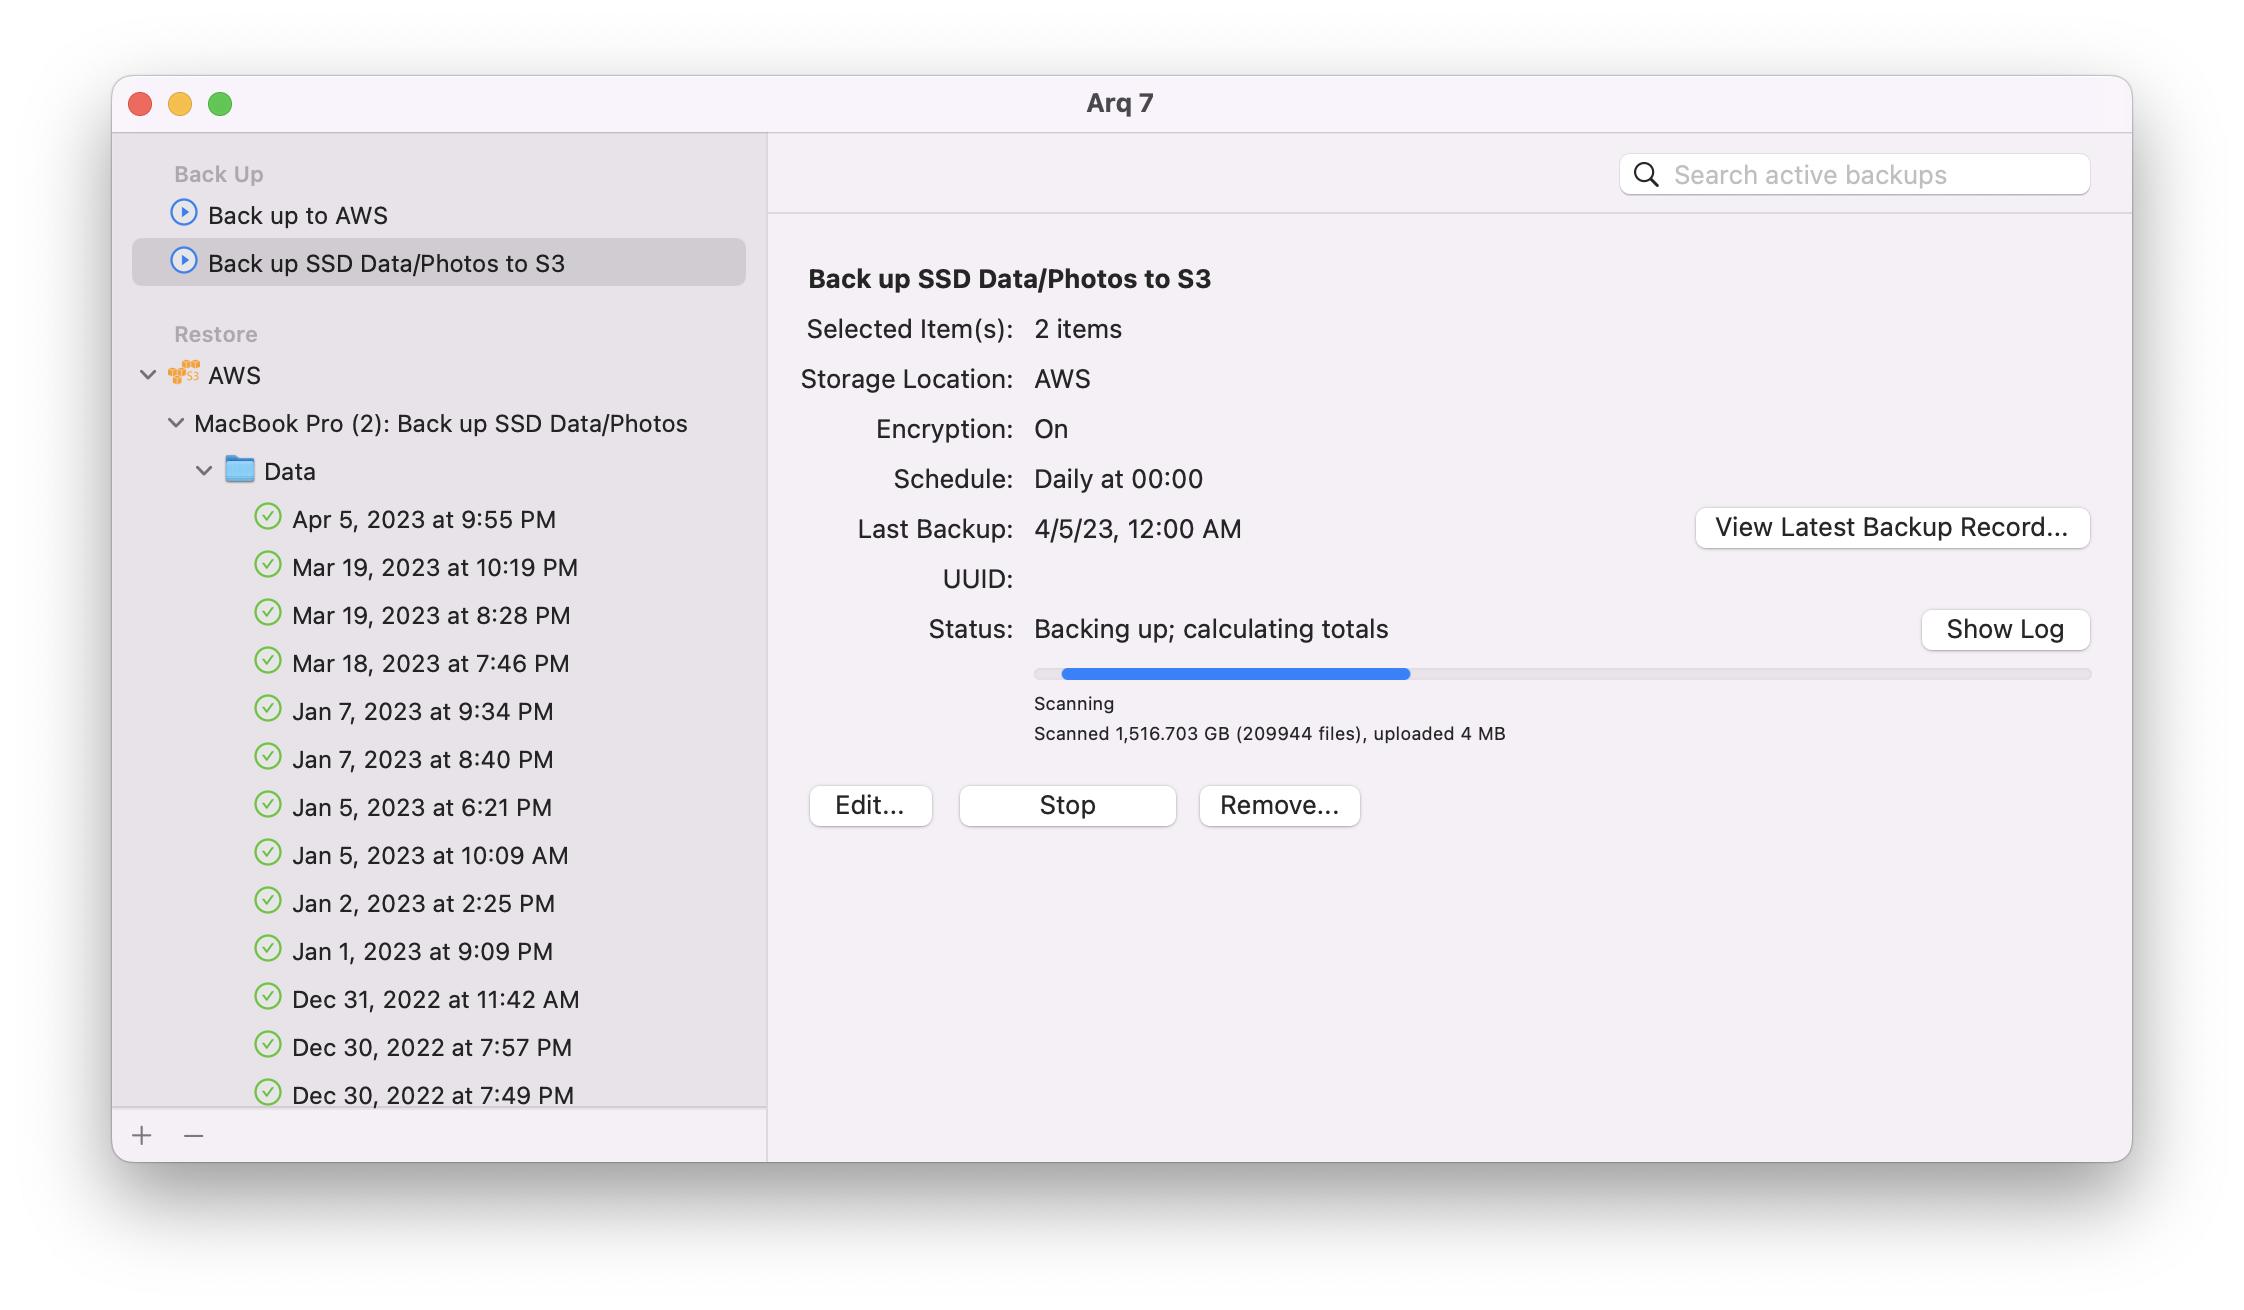Click the Encryption 'On' value
This screenshot has height=1310, width=2244.
(1051, 429)
